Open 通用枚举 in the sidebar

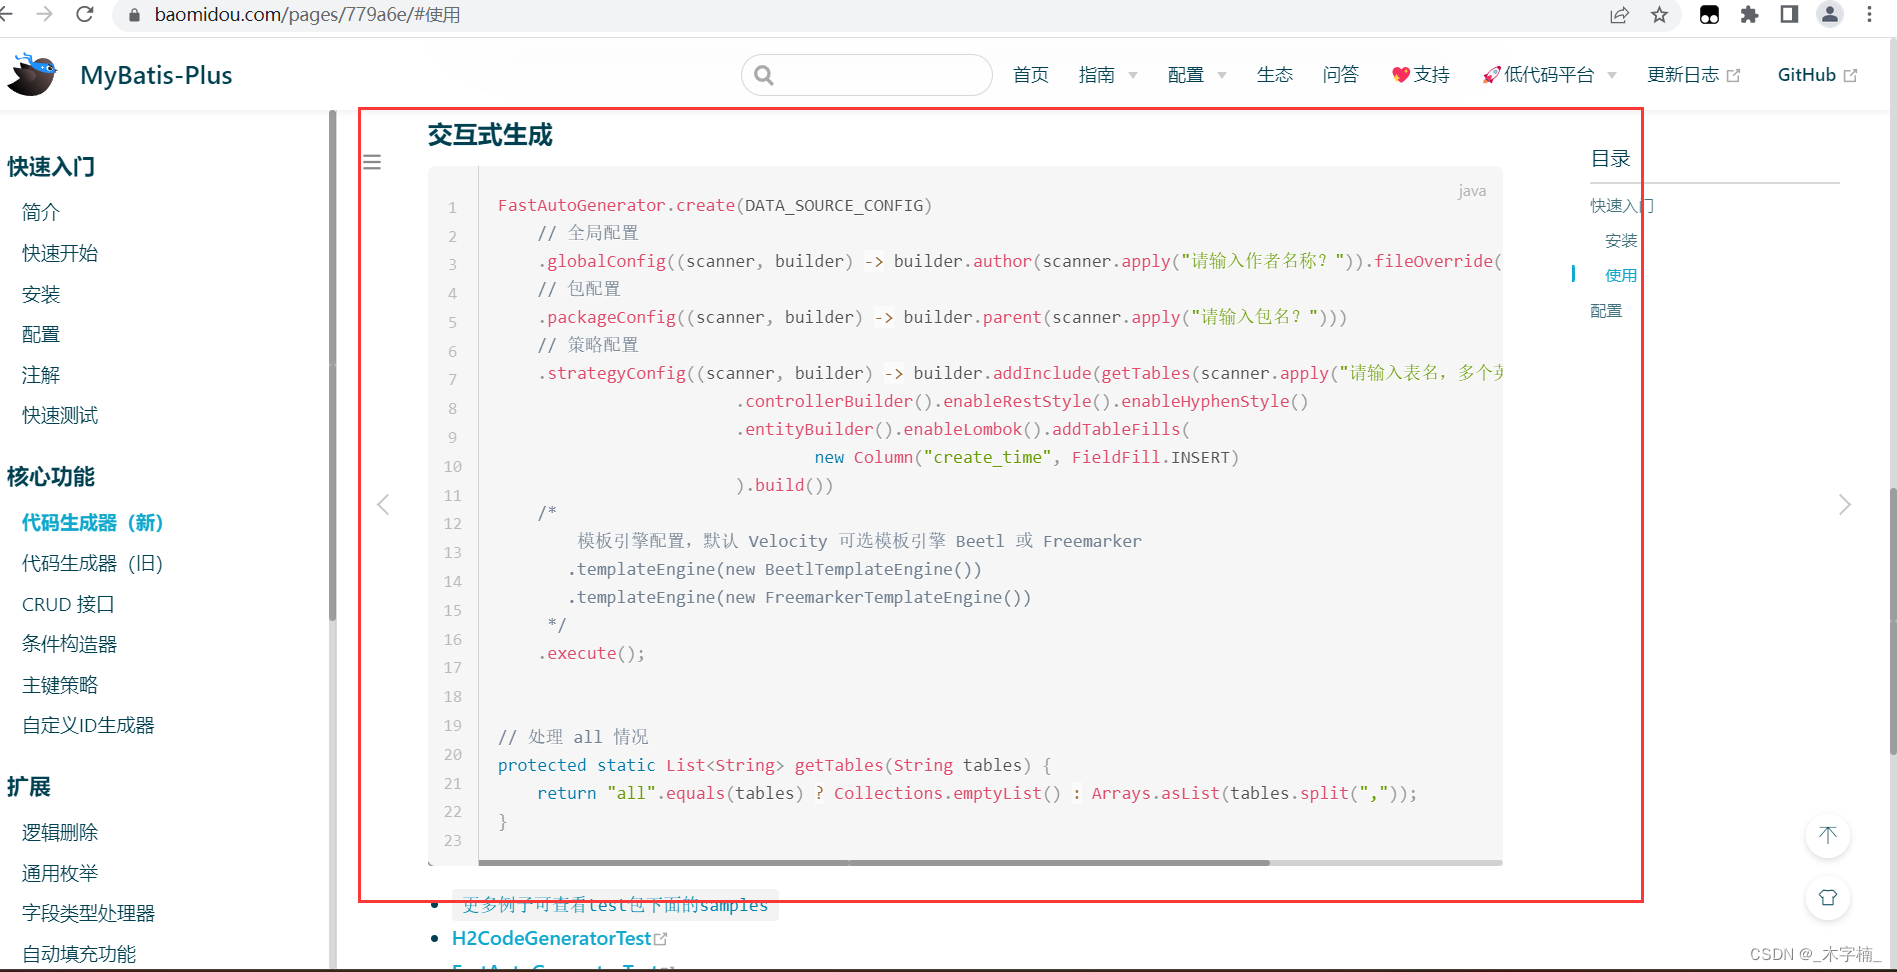[60, 873]
